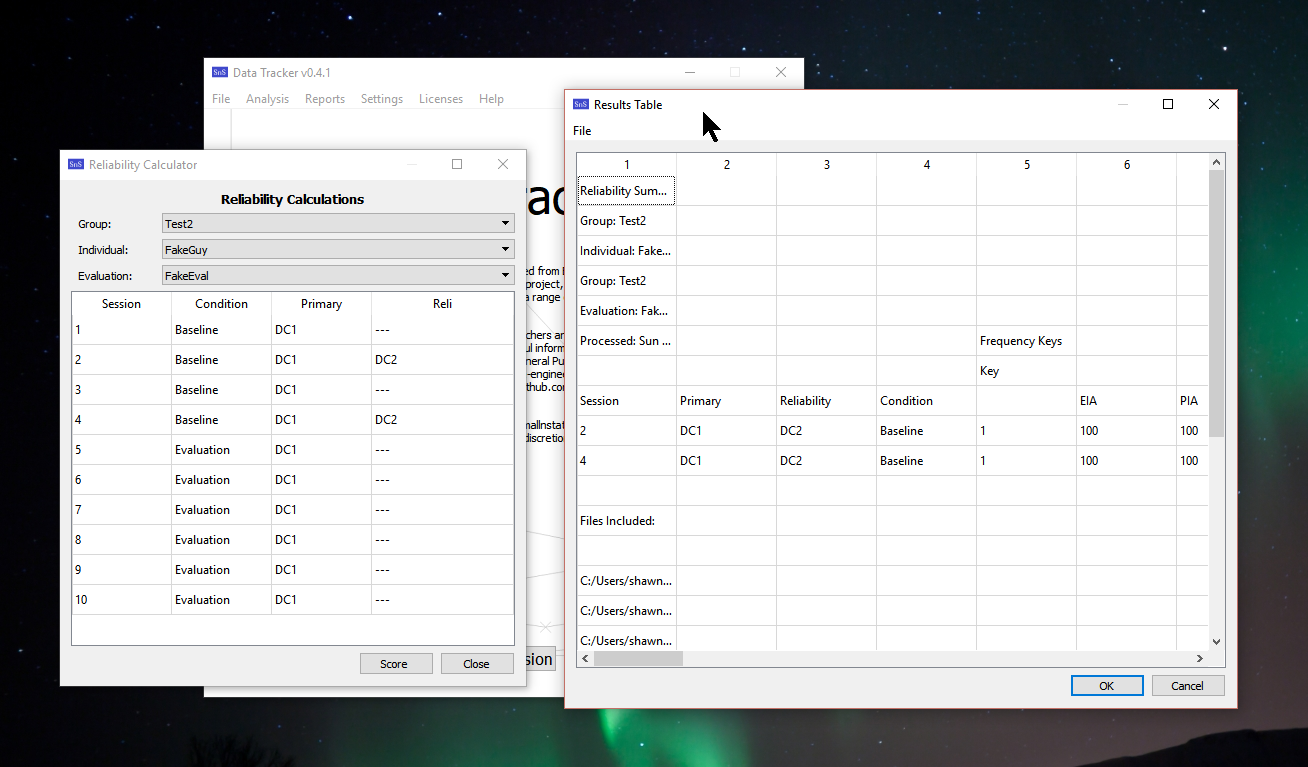1308x767 pixels.
Task: Open the Analysis menu in Data Tracker
Action: [x=267, y=99]
